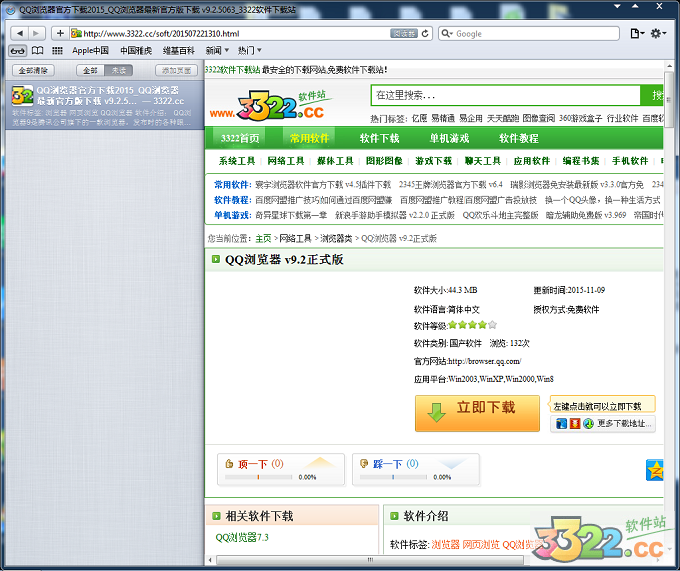Viewport: 680px width, 571px height.
Task: Open the 聊天工具 category
Action: 483,161
